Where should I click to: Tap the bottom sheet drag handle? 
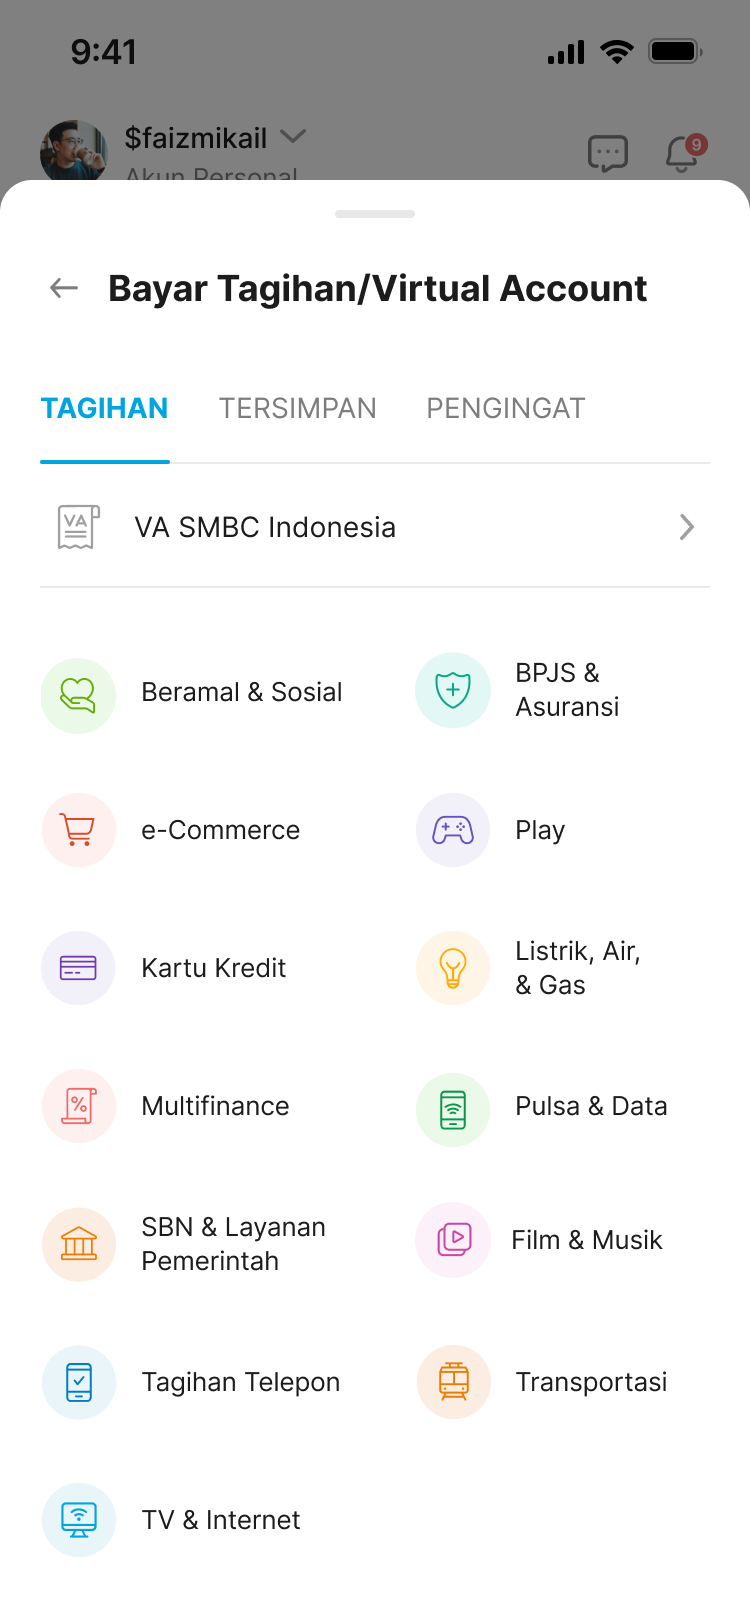[375, 214]
